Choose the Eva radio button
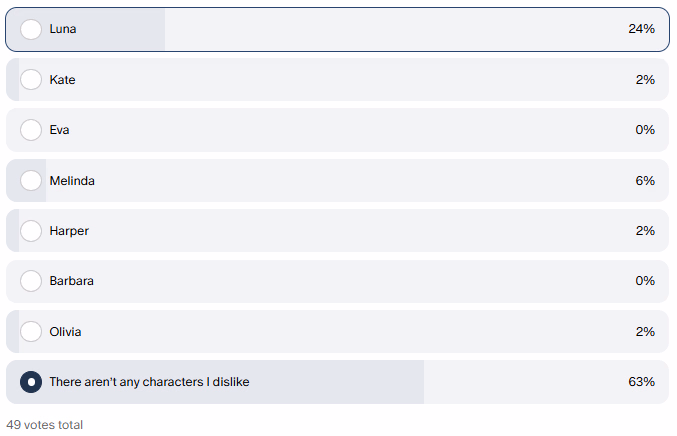Screen dimensions: 677x436 click(31, 130)
